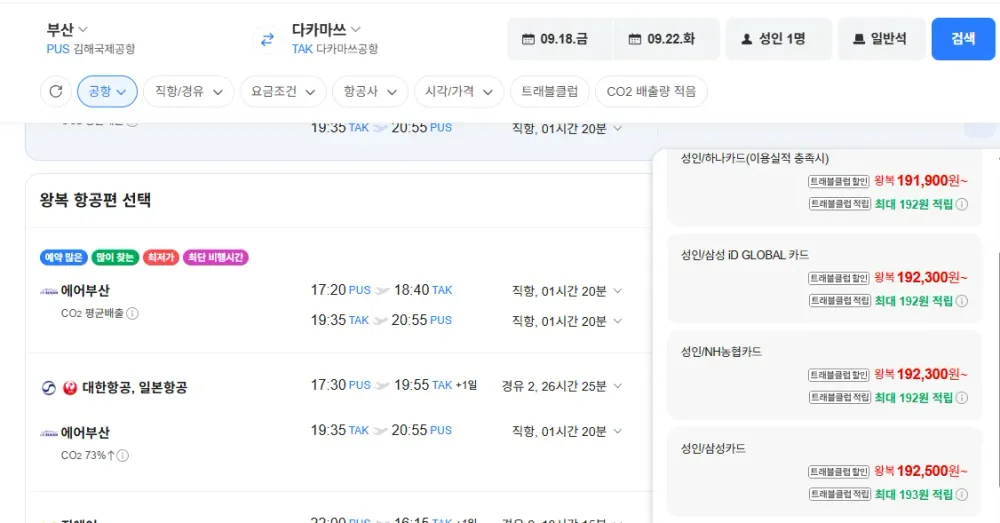Image resolution: width=1000 pixels, height=523 pixels.
Task: Click the blue 검색 search button
Action: pos(963,39)
